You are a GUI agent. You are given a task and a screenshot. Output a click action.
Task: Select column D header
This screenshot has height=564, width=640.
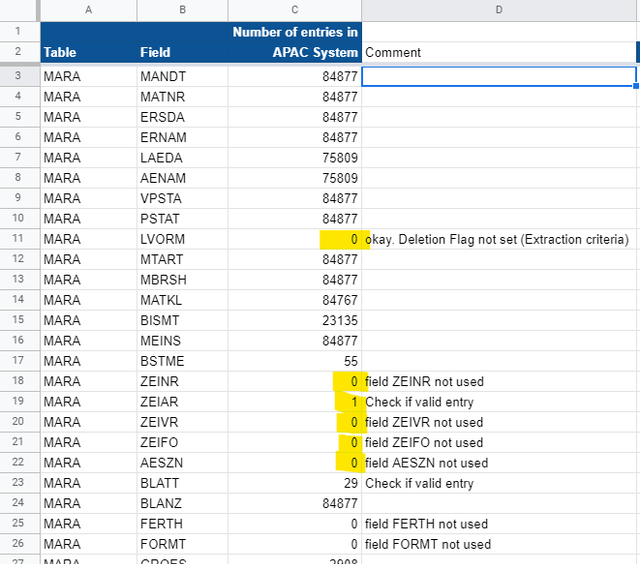[498, 9]
